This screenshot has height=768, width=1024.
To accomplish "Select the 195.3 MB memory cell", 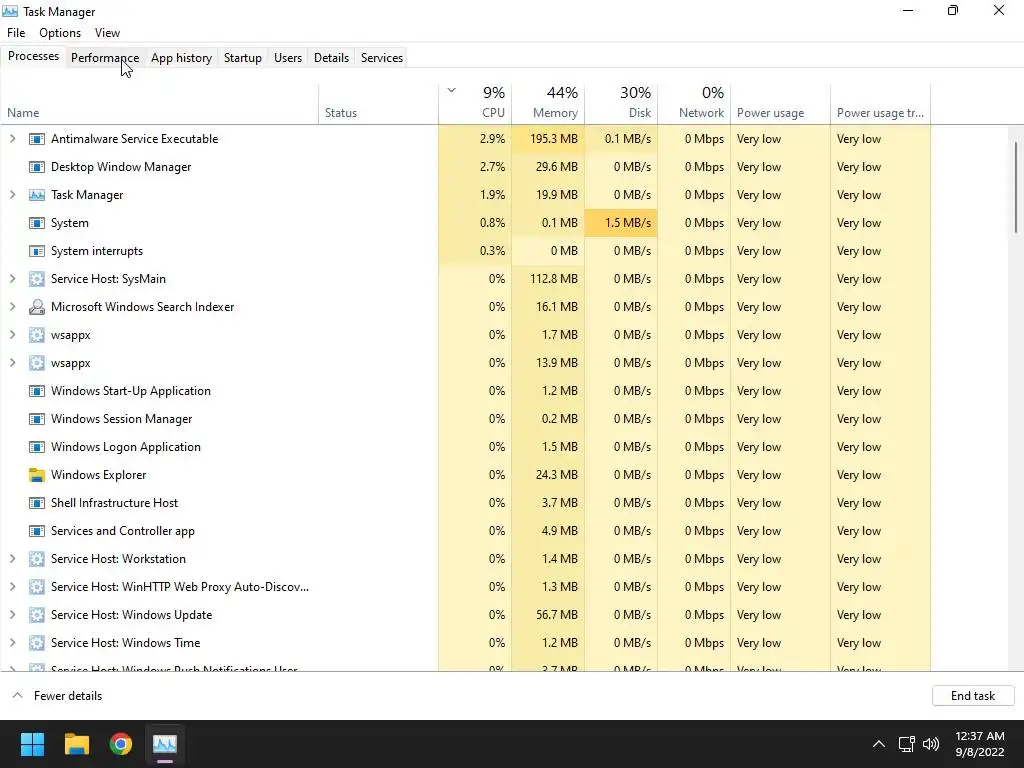I will [x=548, y=139].
